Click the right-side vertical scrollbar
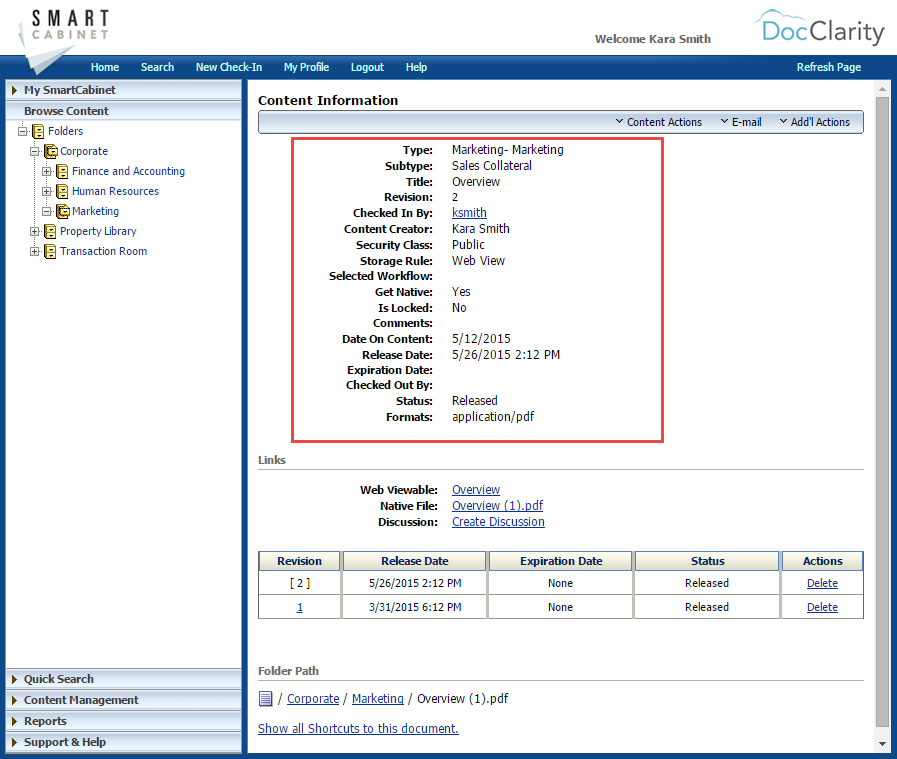 [x=882, y=400]
